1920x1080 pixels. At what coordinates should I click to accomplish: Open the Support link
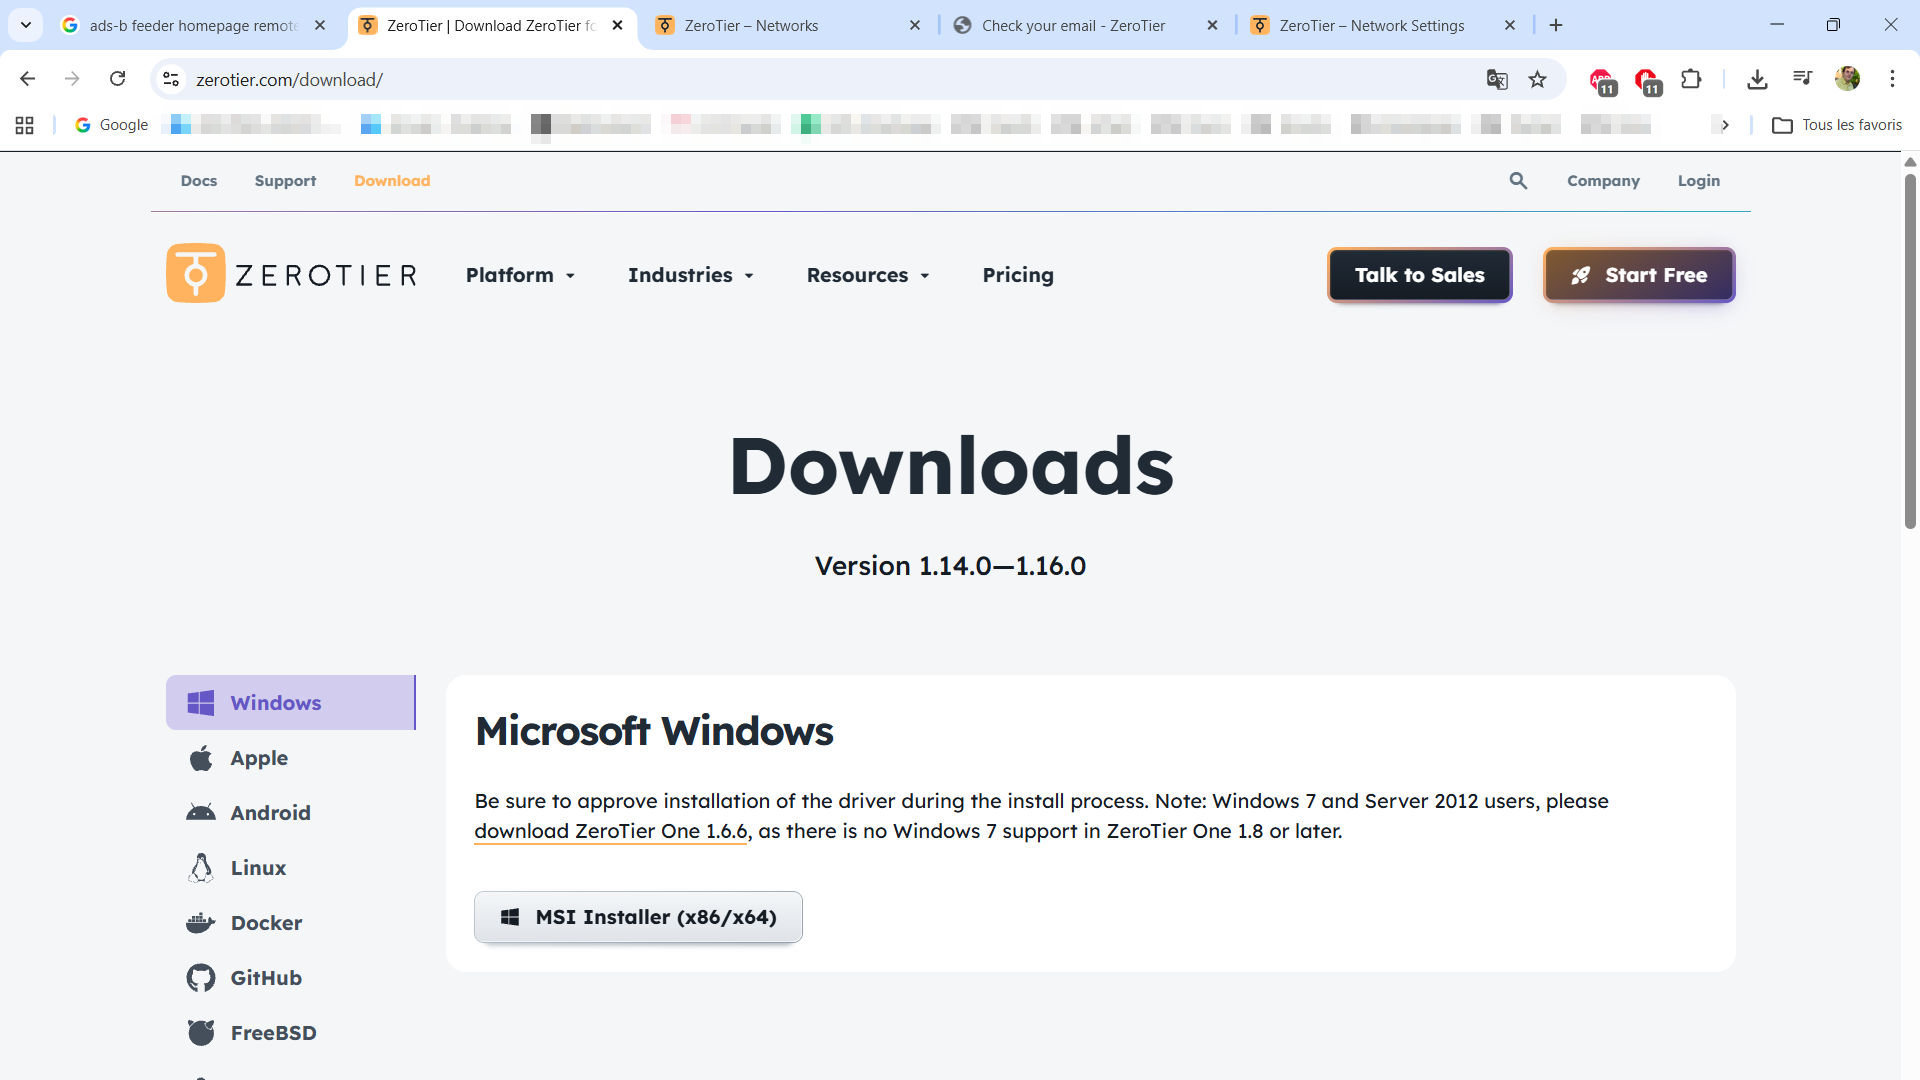285,181
